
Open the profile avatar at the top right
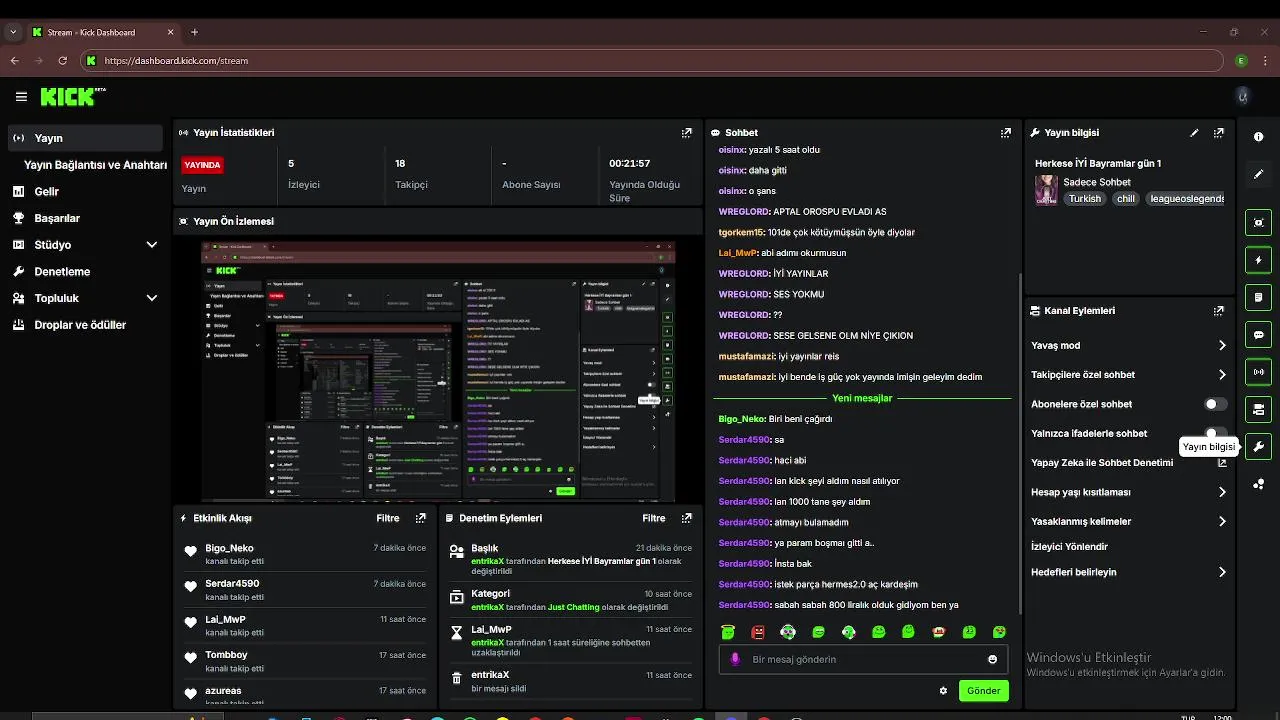[1243, 97]
